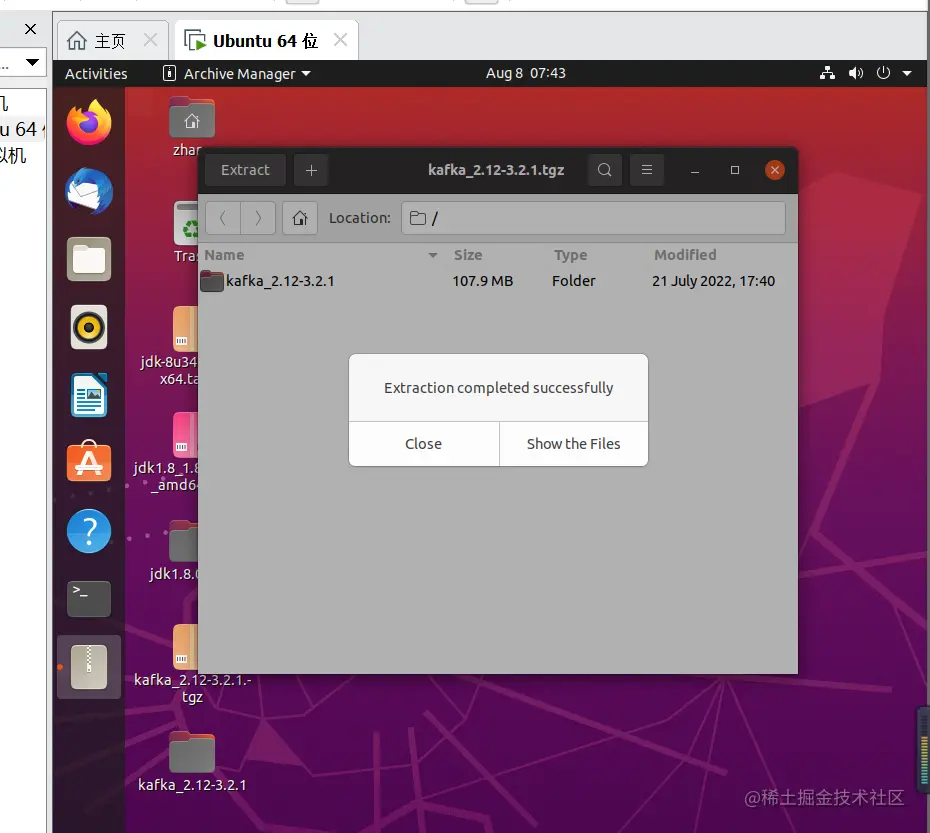
Task: Click the Folder type cell
Action: tap(574, 281)
